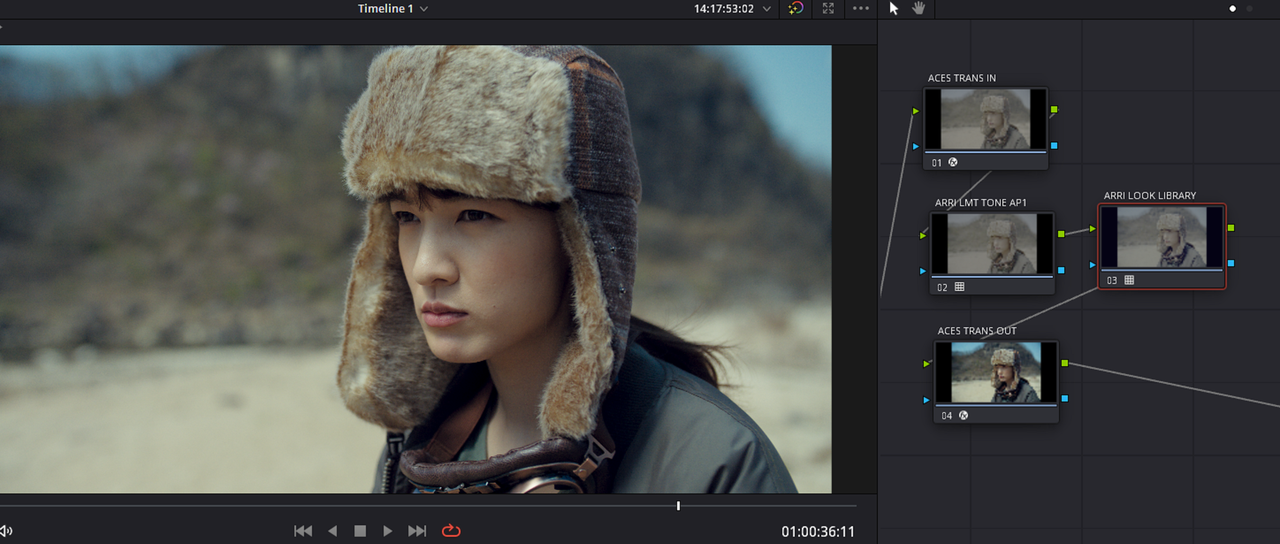
Task: Click green RGB output of ARRI LMT TONE AP1
Action: point(1061,234)
